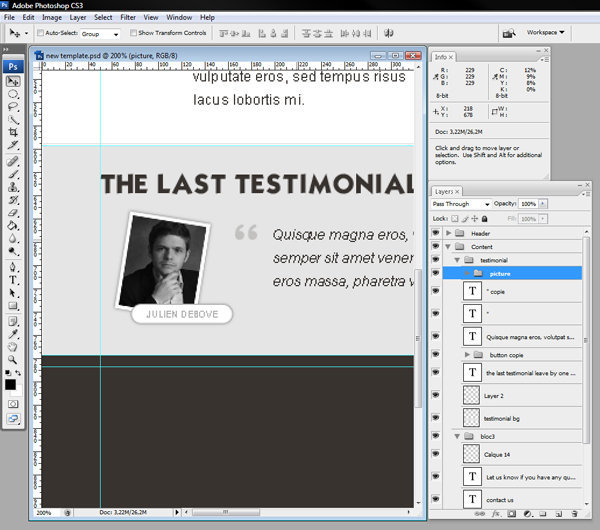Select the Pen tool
Screen dimensions: 600x530
click(x=13, y=267)
